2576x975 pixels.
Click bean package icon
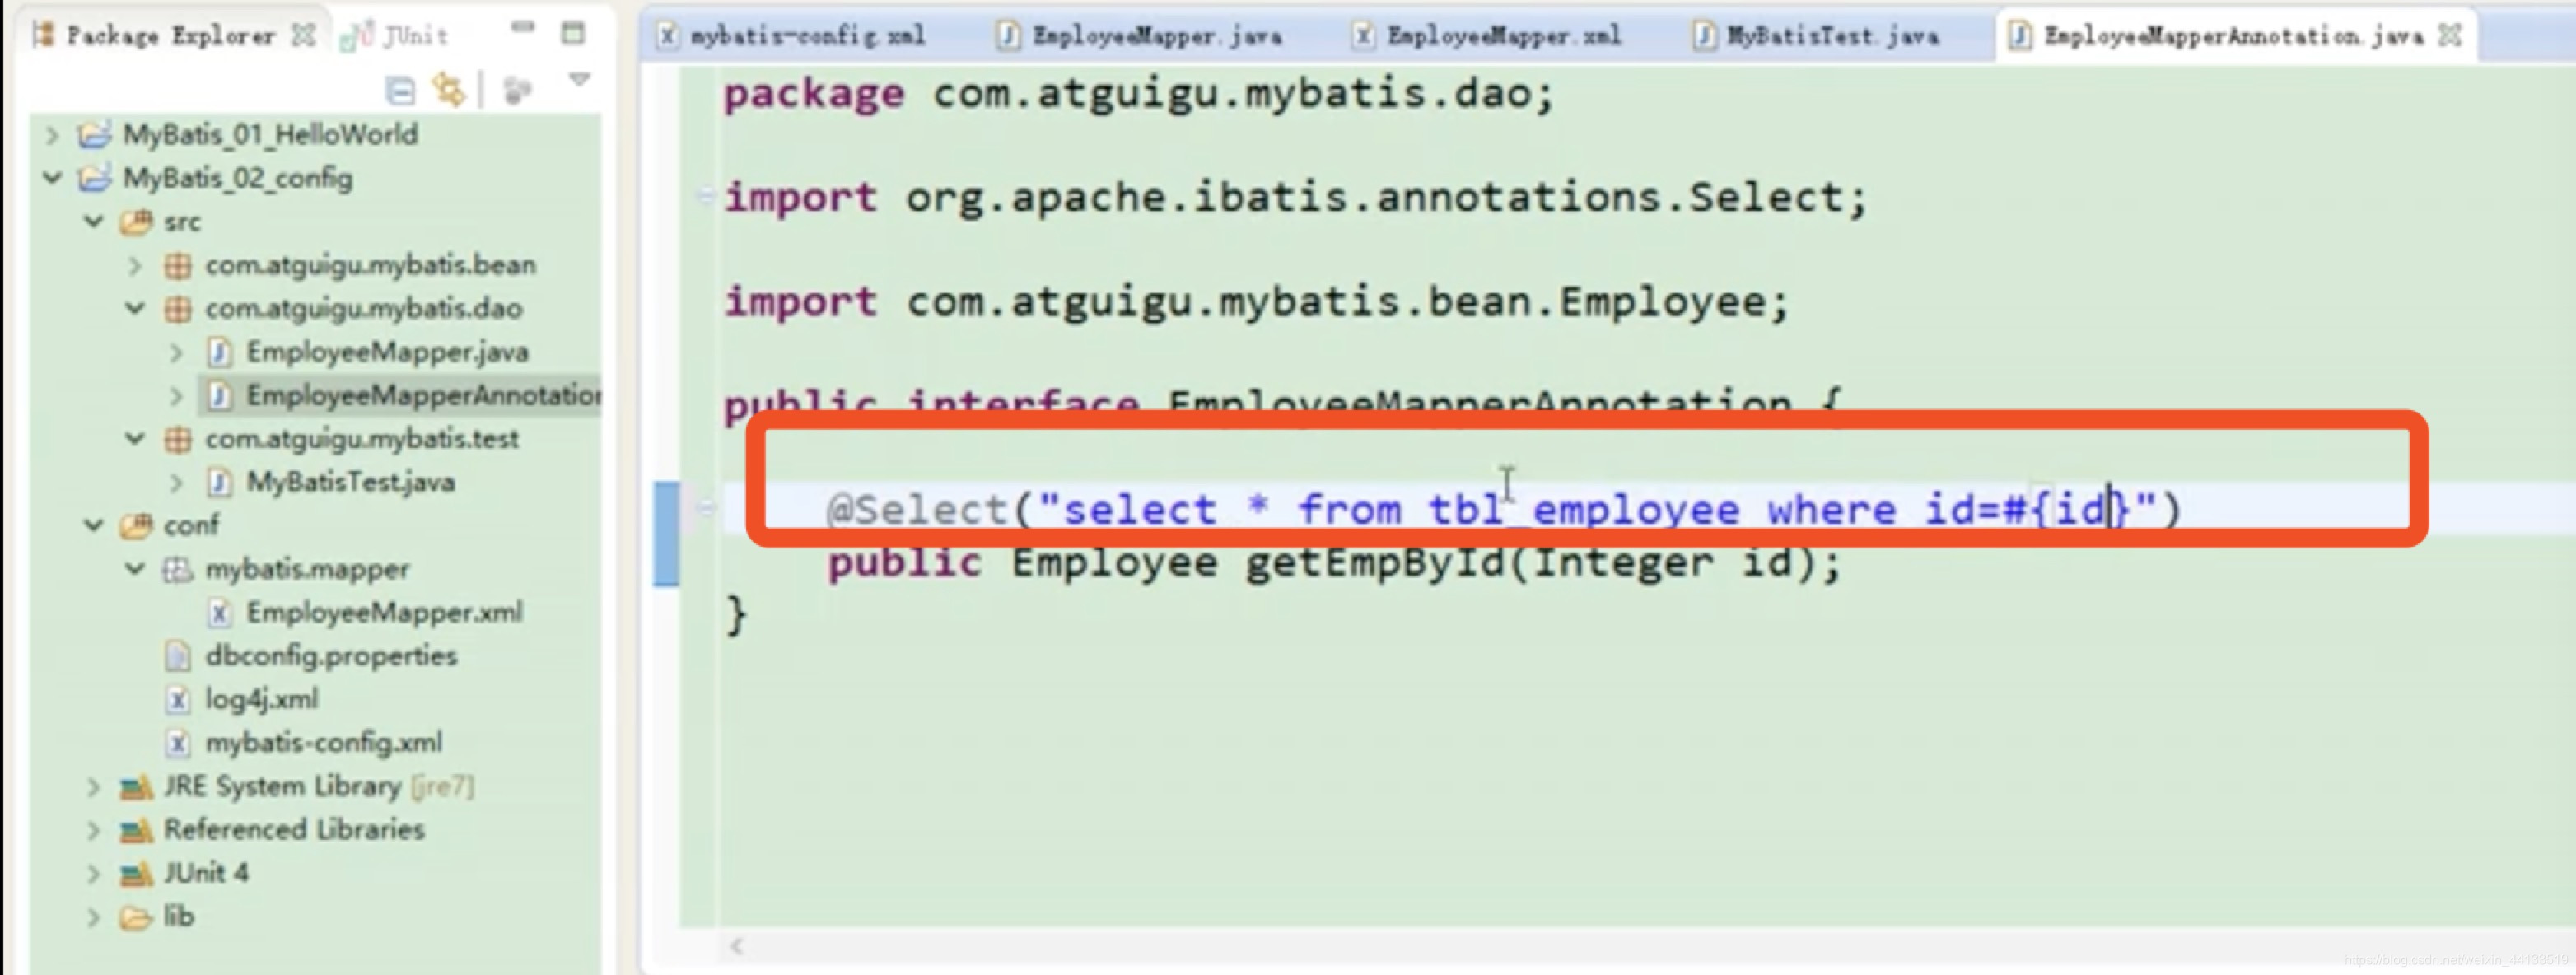pos(177,265)
